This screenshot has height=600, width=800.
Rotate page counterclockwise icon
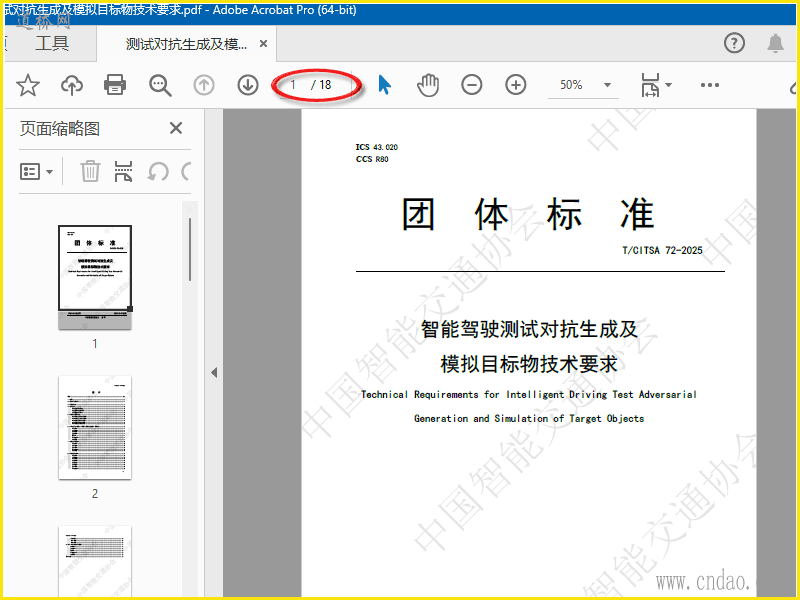158,171
